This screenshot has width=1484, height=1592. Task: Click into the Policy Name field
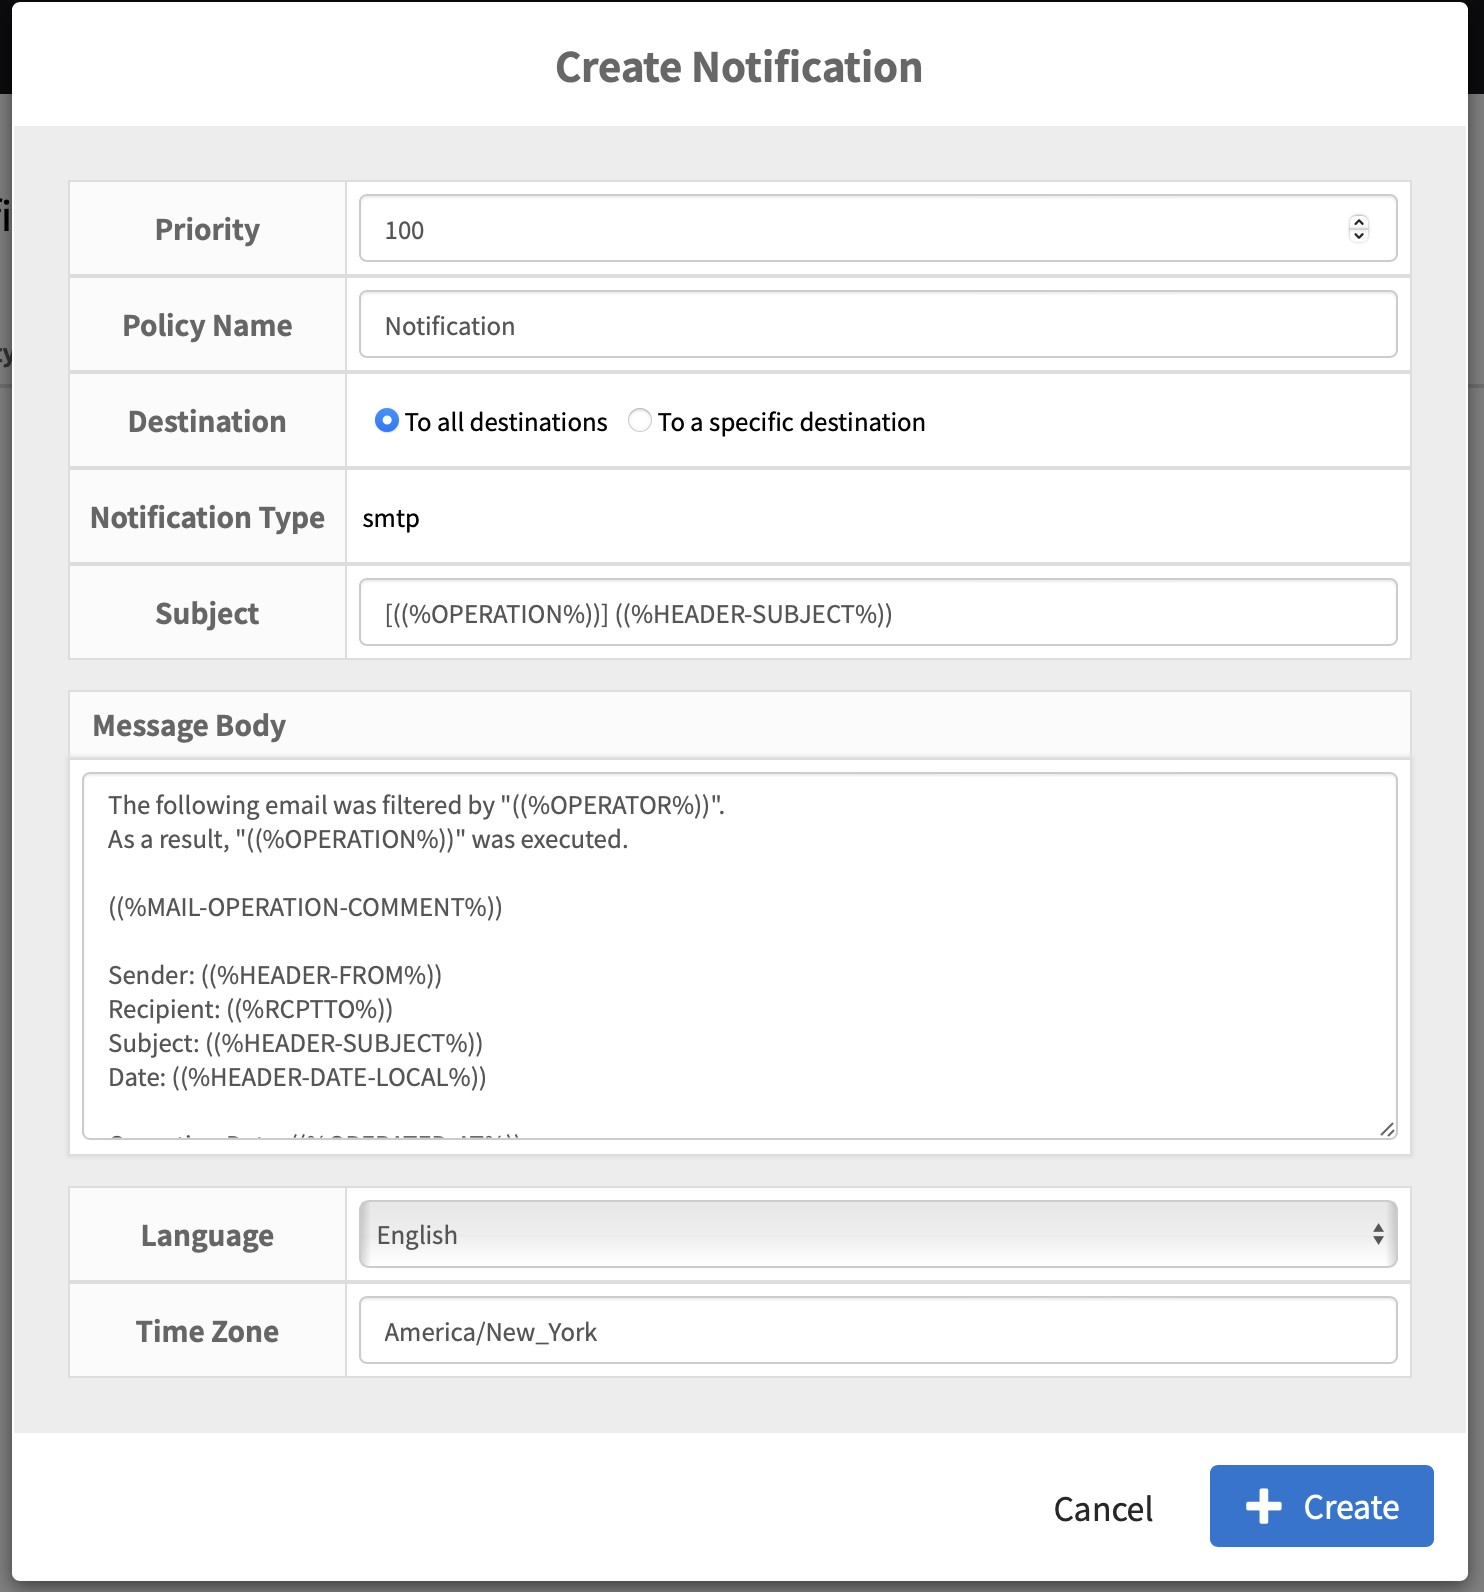point(878,325)
